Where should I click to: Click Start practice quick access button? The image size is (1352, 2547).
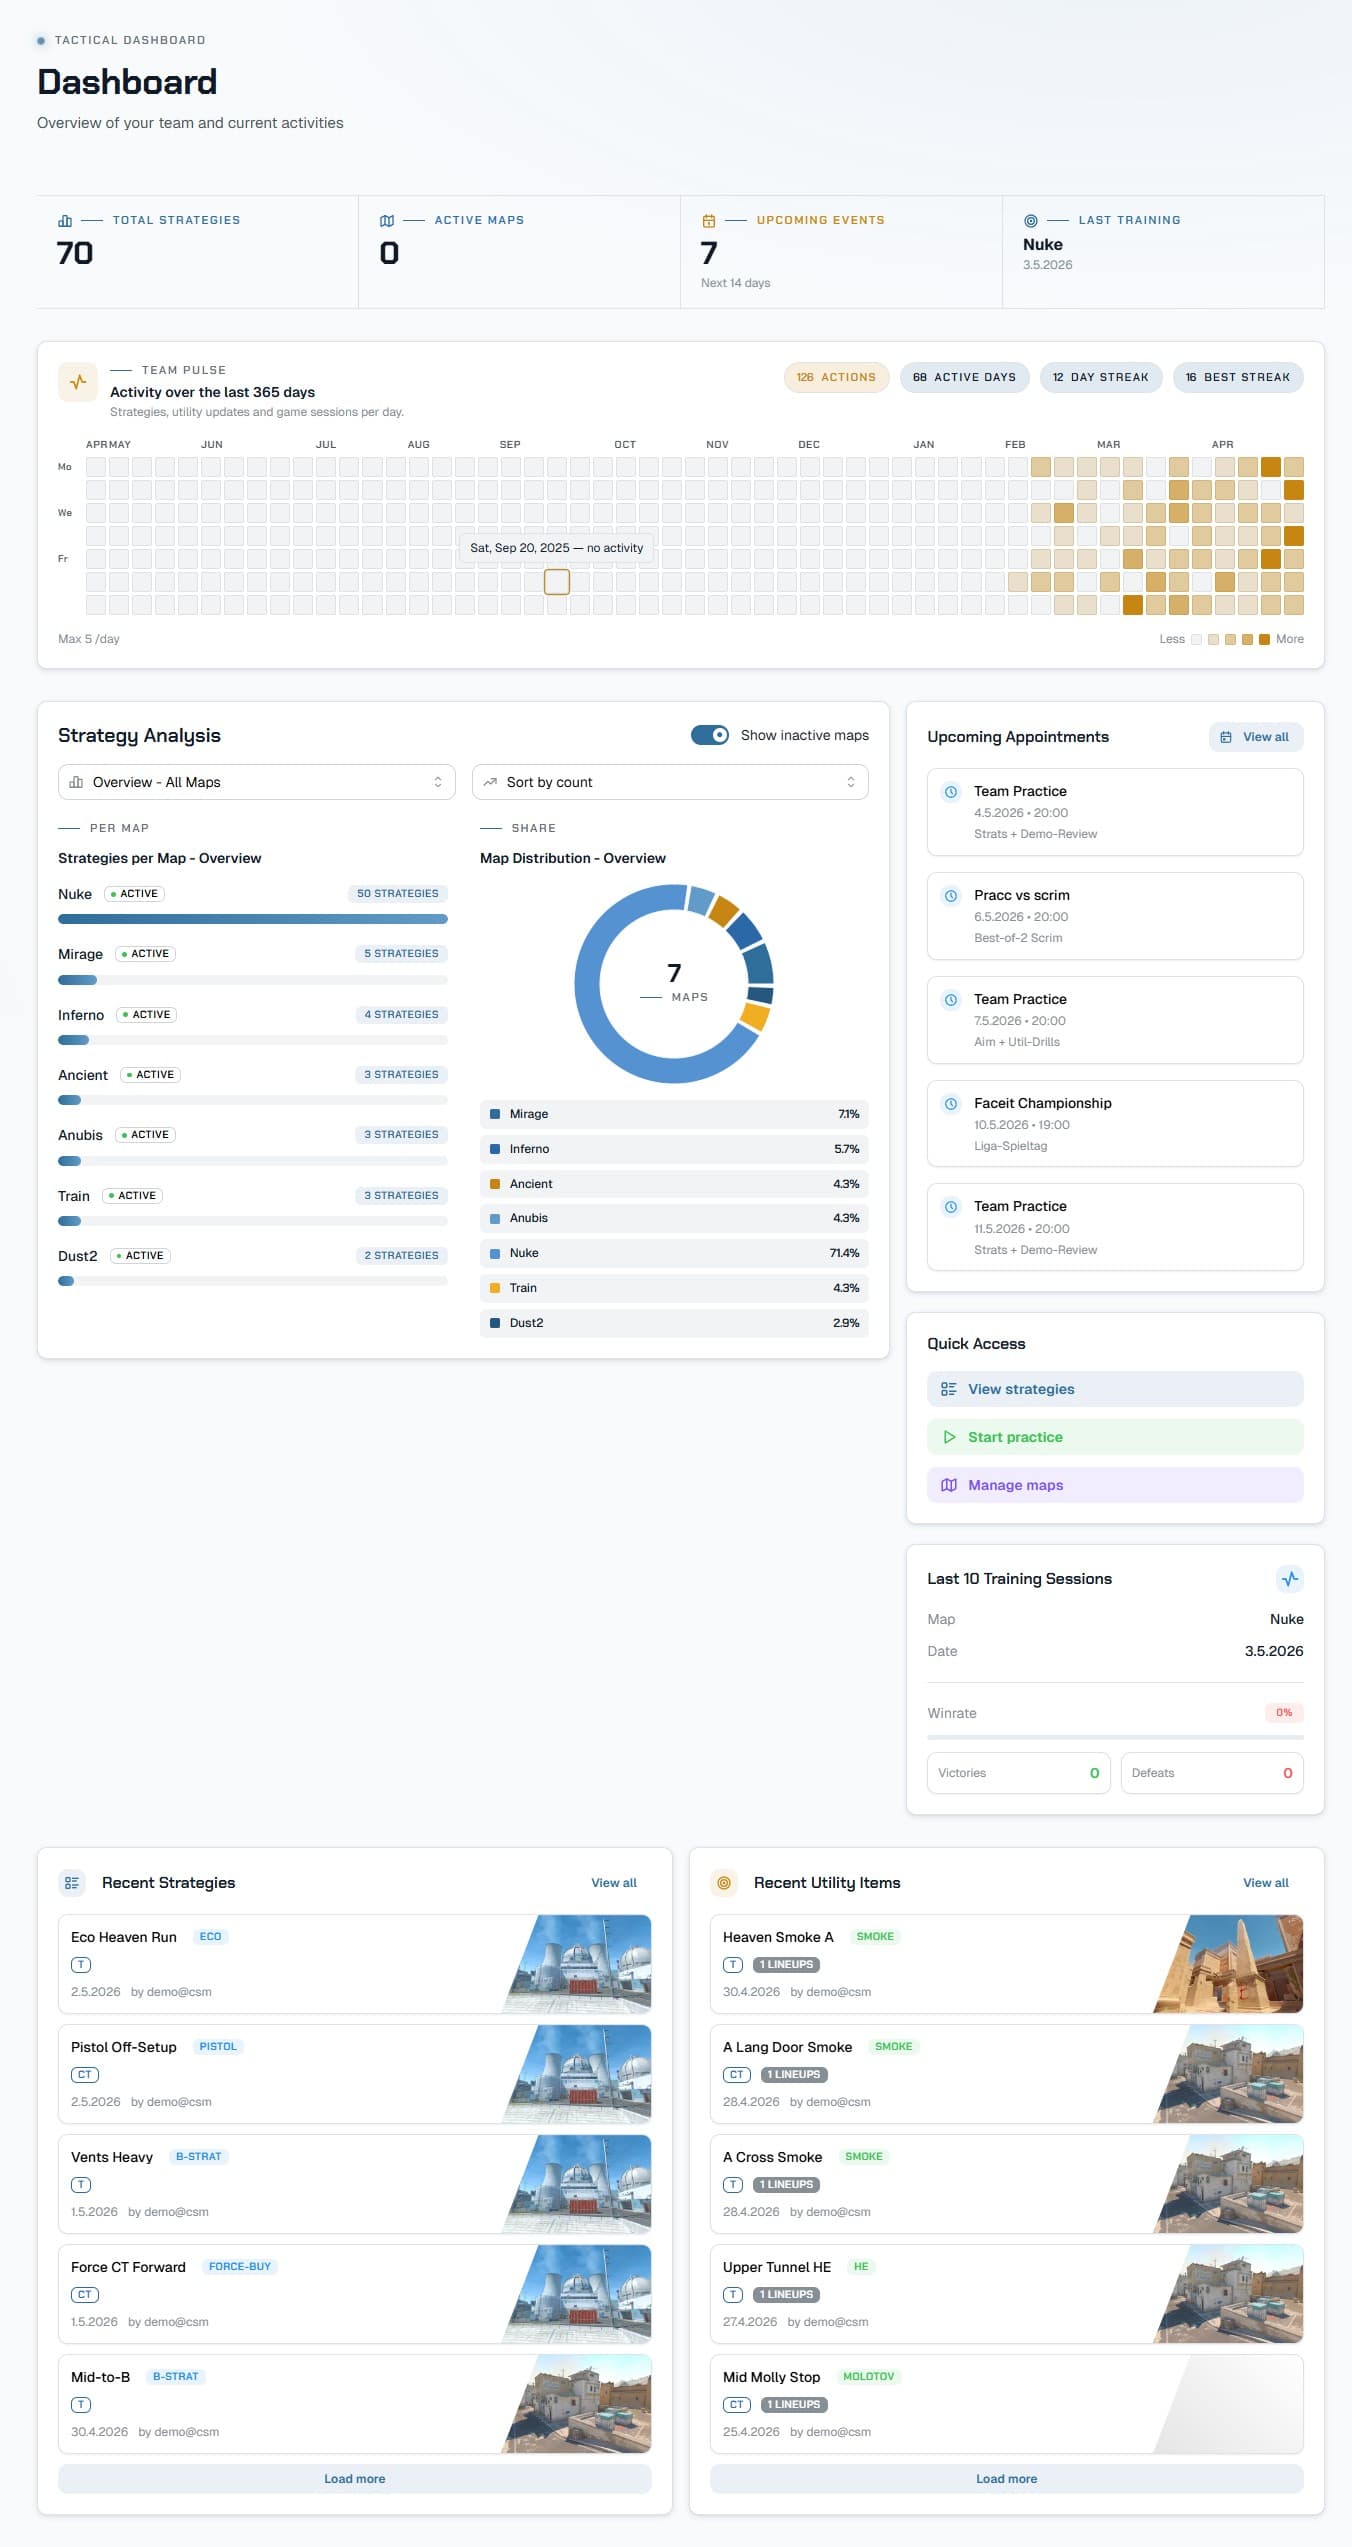[1115, 1437]
